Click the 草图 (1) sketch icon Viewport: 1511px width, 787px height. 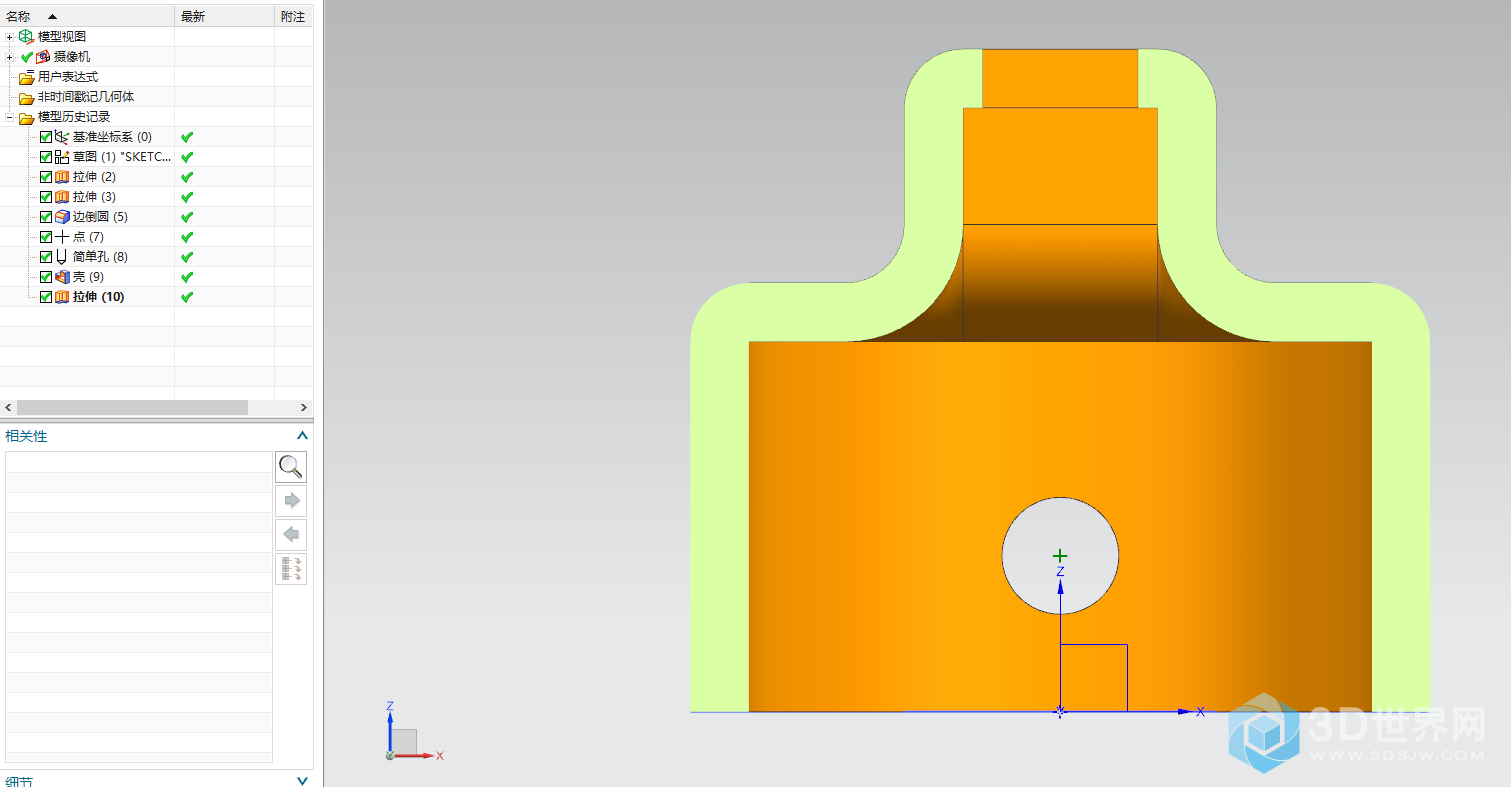[x=62, y=157]
